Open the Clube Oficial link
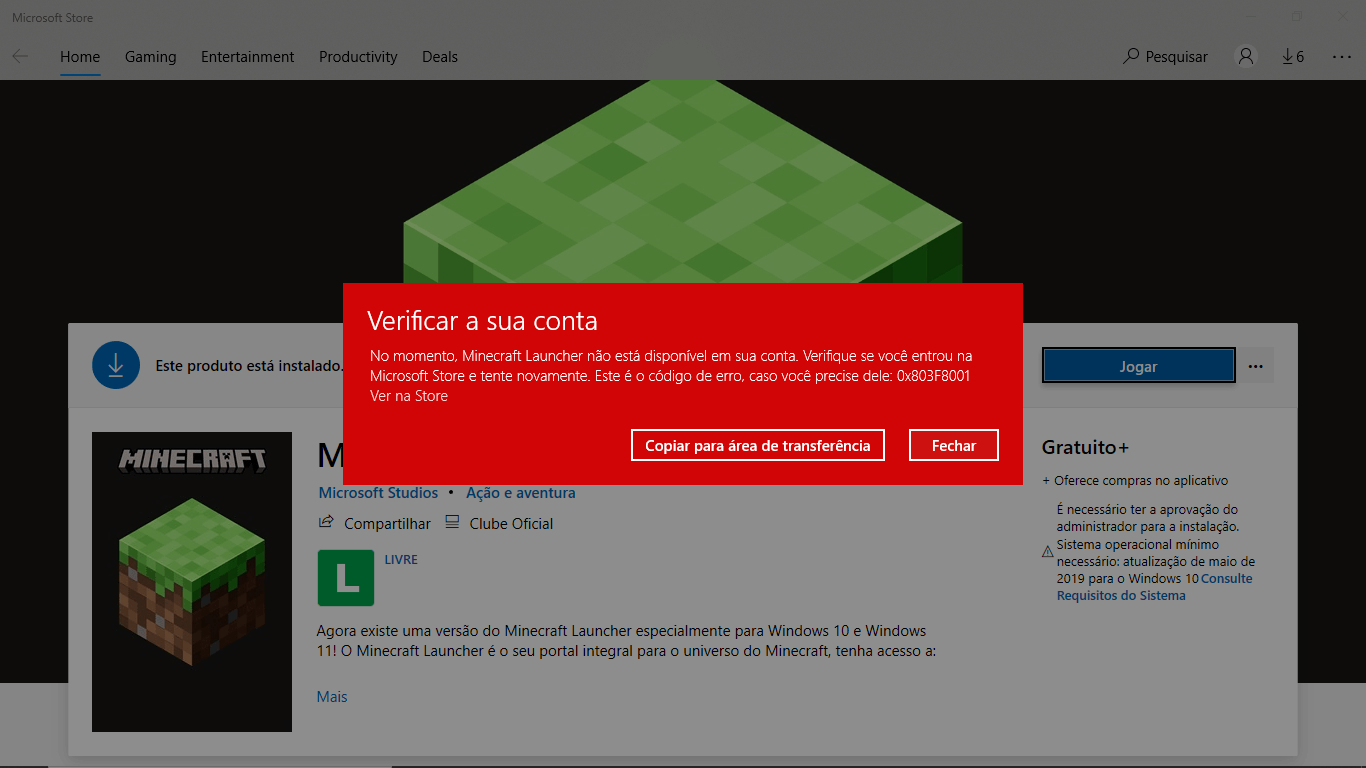This screenshot has height=768, width=1366. (x=499, y=523)
